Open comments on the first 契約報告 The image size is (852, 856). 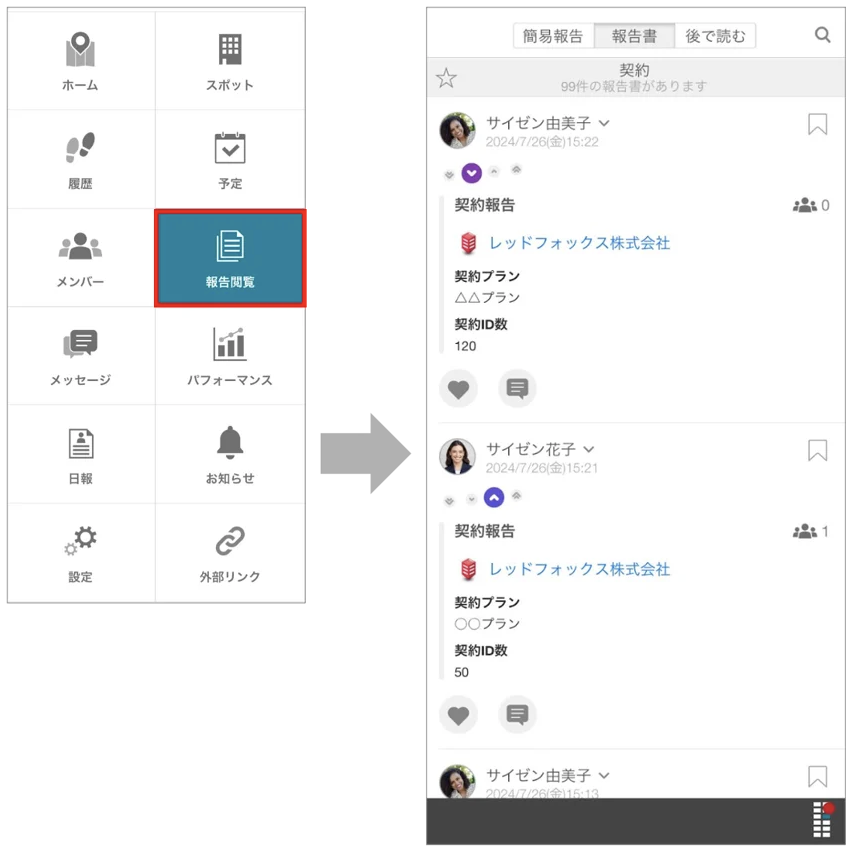pyautogui.click(x=517, y=389)
